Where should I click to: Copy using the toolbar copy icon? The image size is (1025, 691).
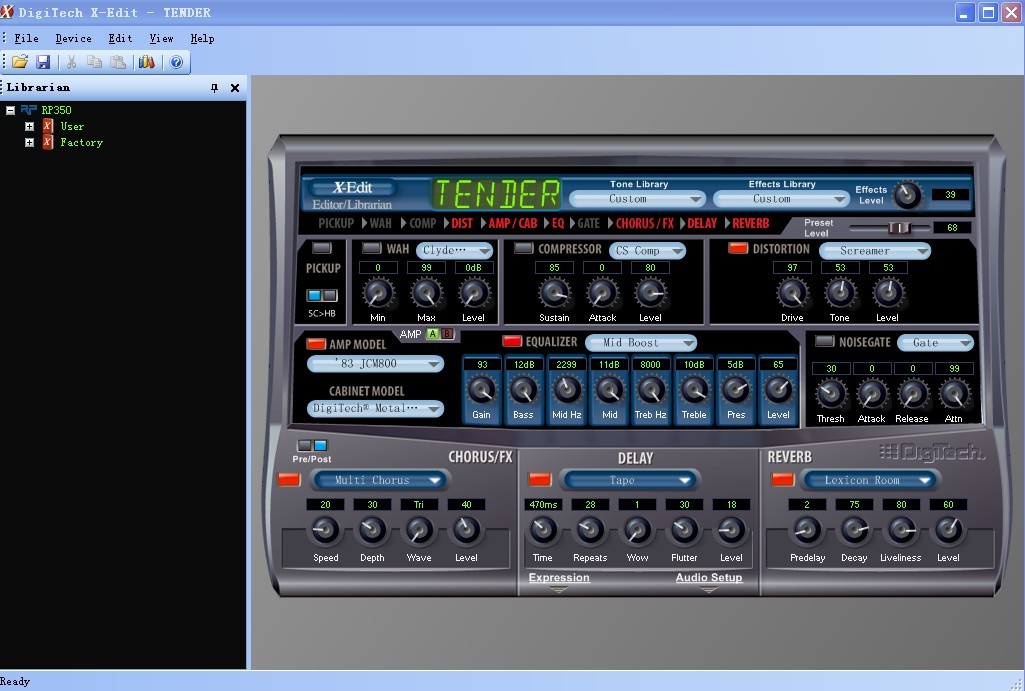coord(94,62)
